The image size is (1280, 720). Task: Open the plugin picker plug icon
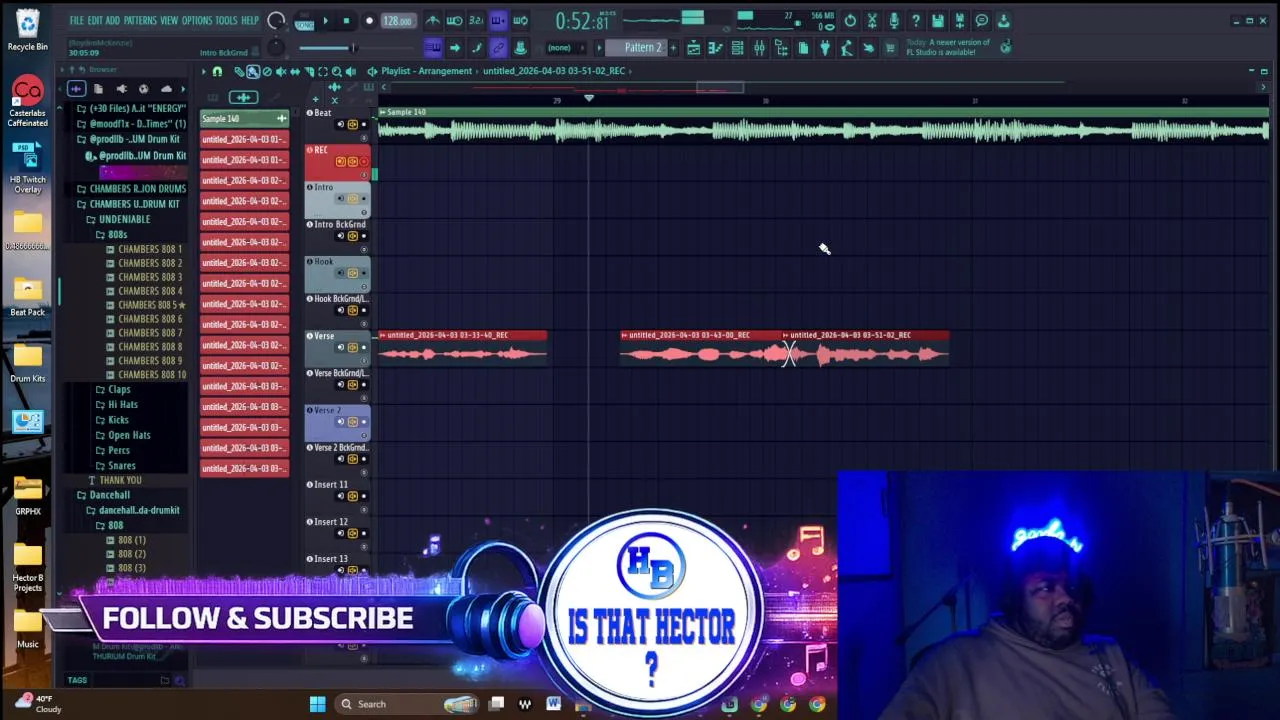(x=824, y=47)
